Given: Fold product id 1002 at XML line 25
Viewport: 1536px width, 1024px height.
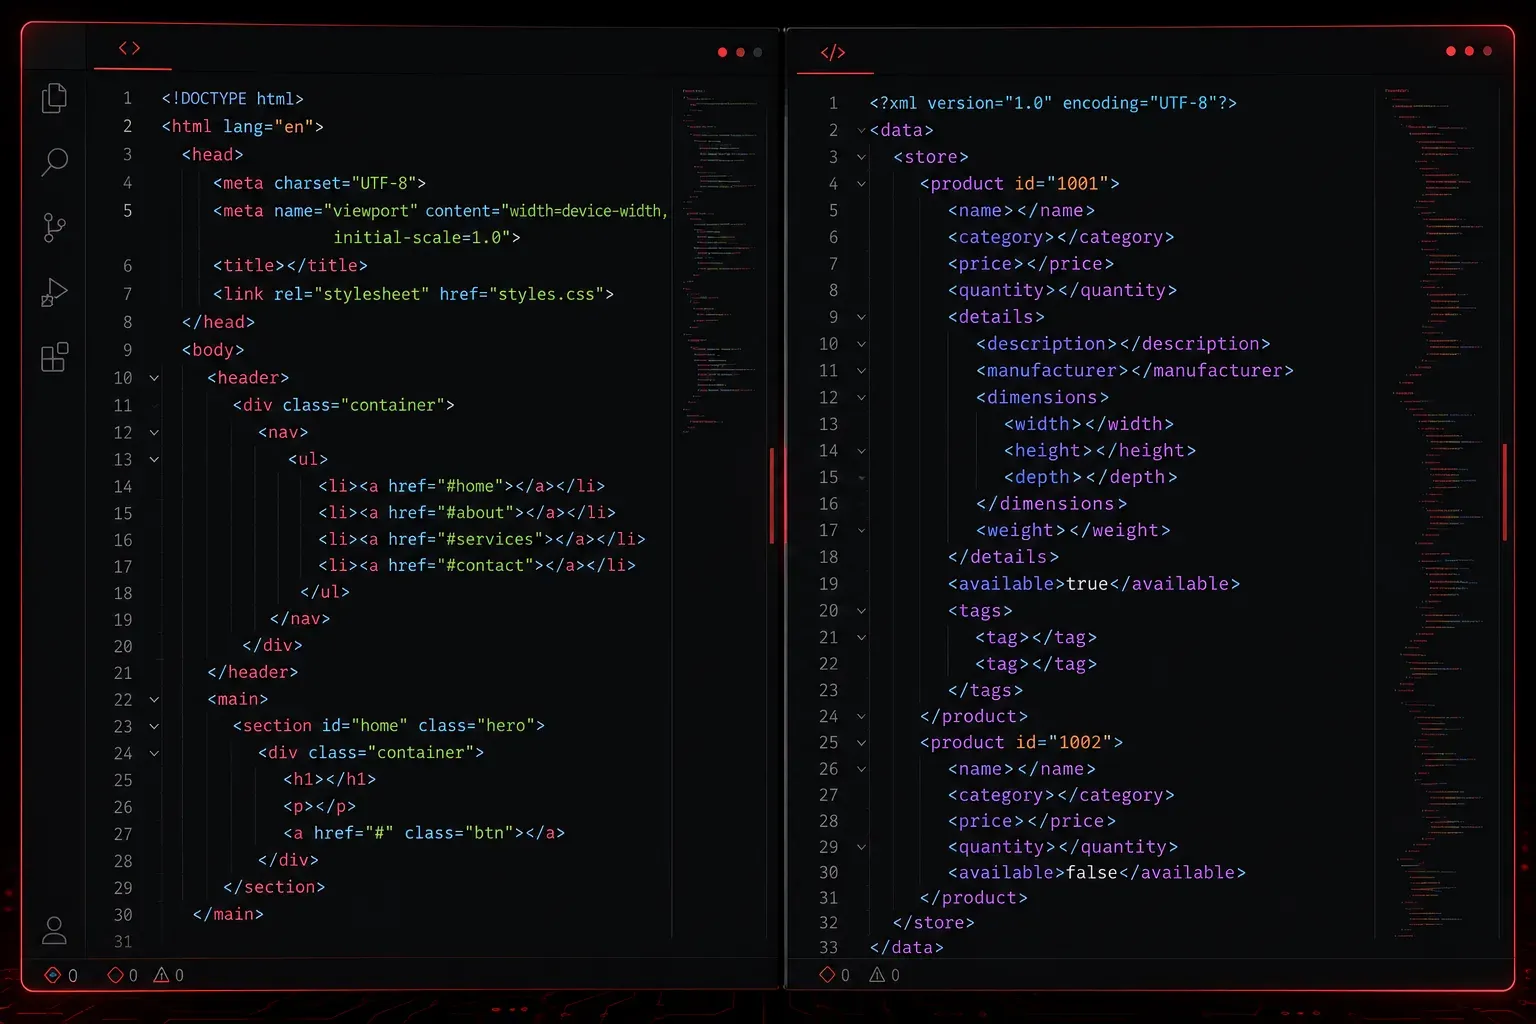Looking at the screenshot, I should (861, 743).
